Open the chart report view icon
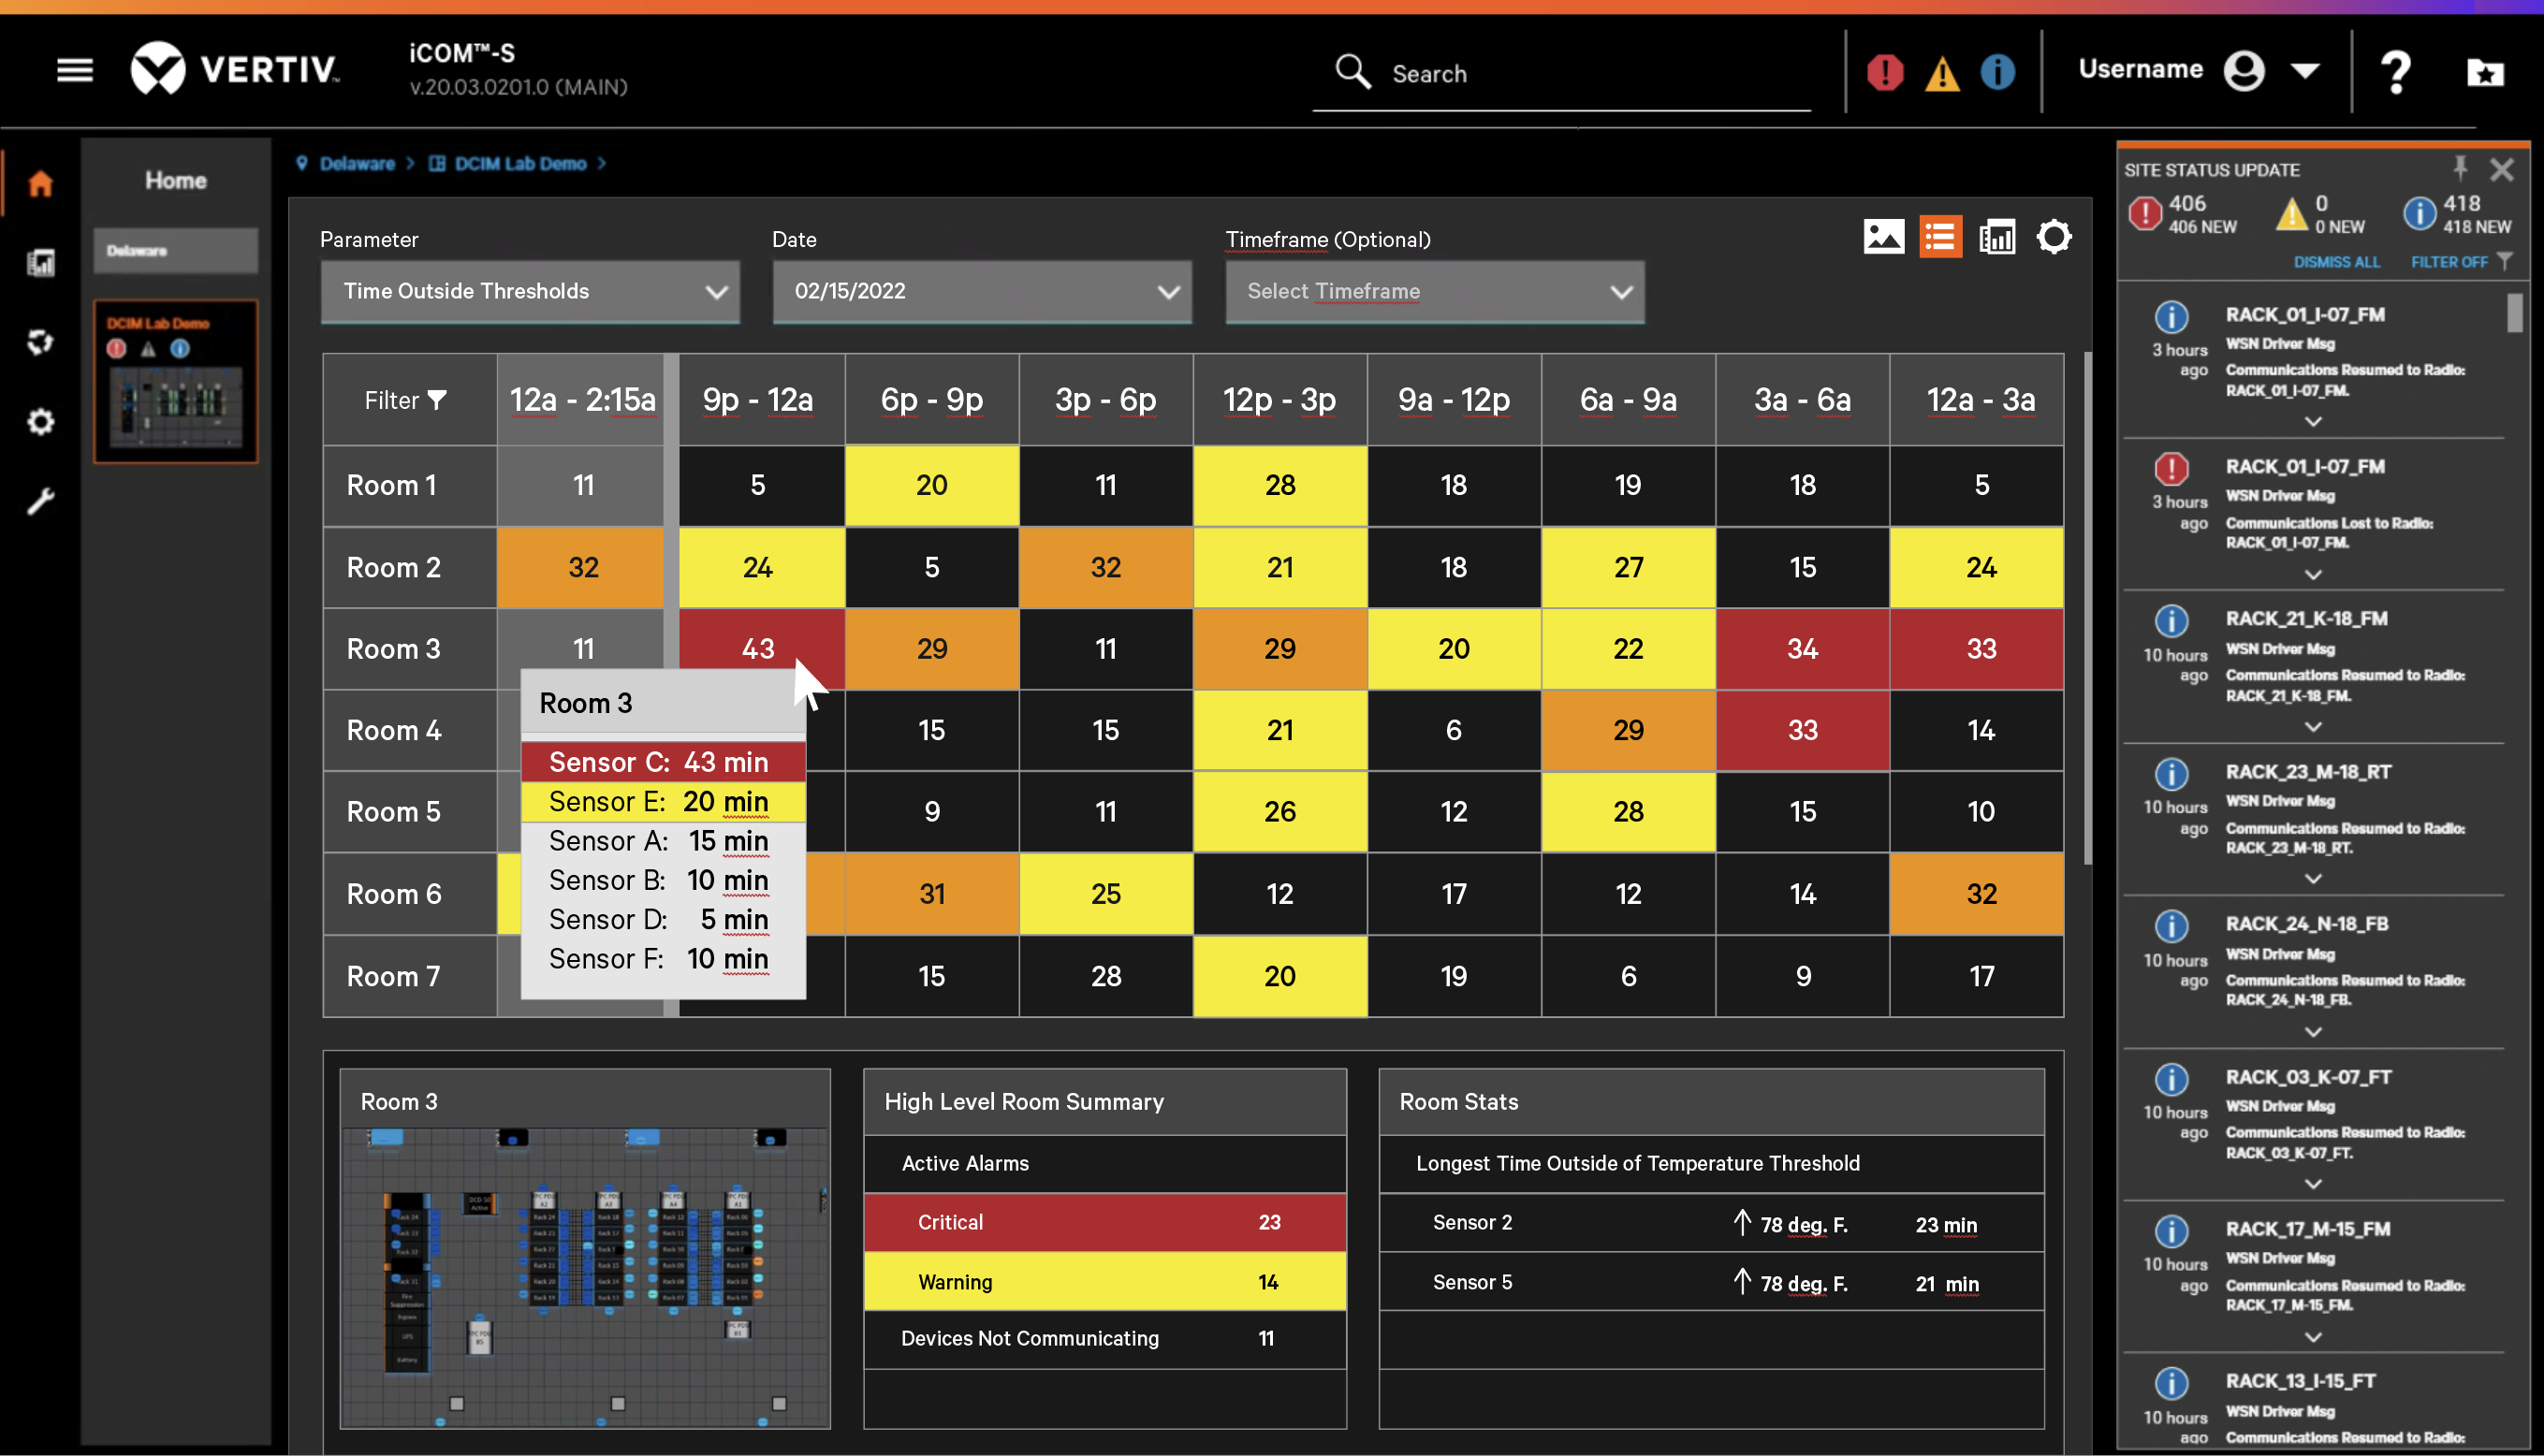 [1997, 237]
